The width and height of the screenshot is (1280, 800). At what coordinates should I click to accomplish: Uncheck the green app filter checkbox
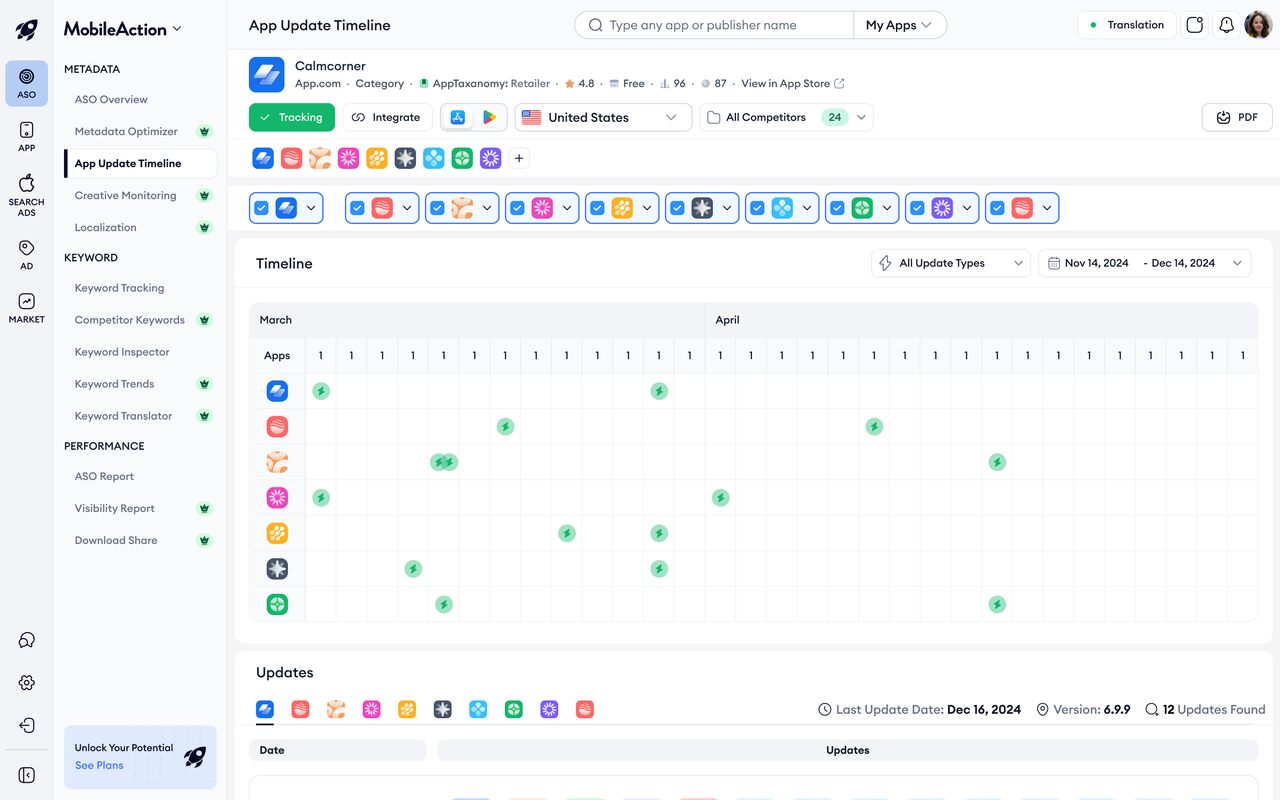(x=837, y=208)
